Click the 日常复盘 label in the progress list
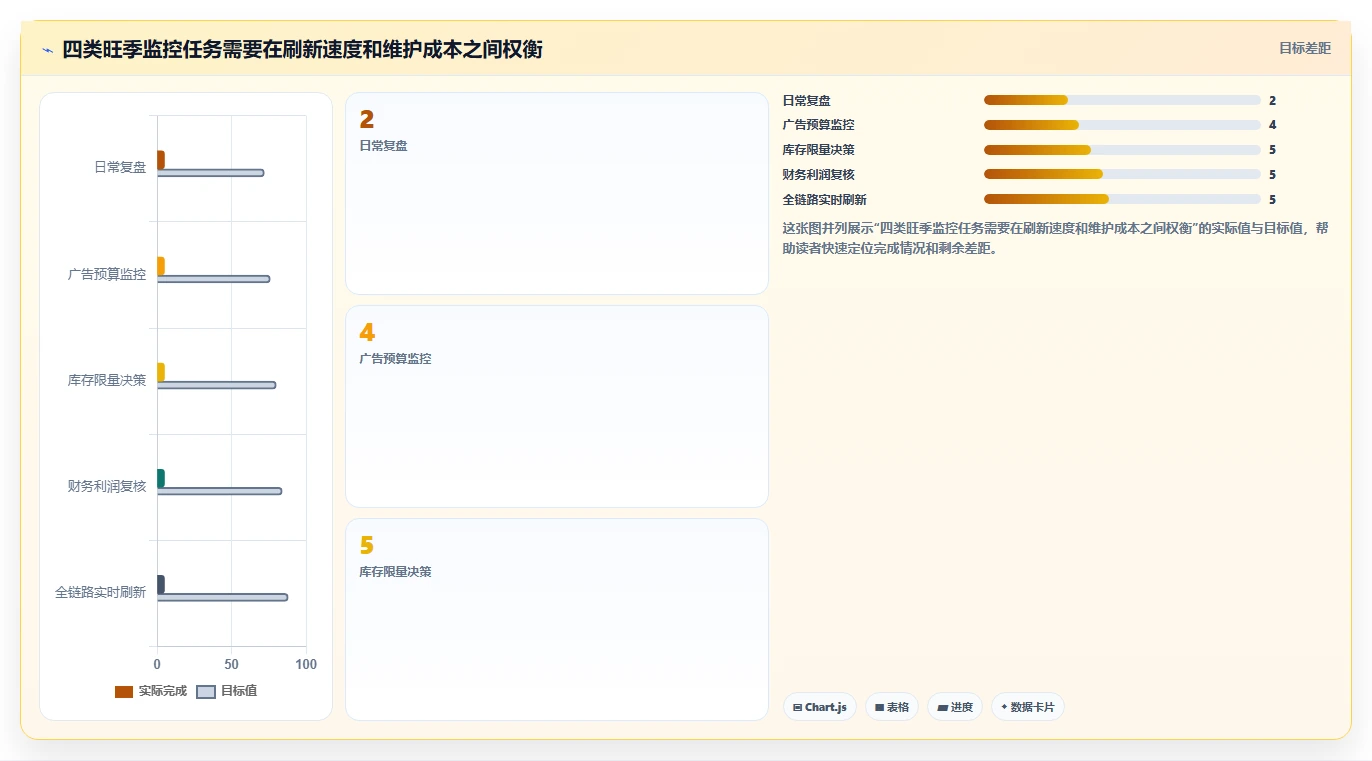Screen dimensions: 1372x761 pyautogui.click(x=806, y=100)
